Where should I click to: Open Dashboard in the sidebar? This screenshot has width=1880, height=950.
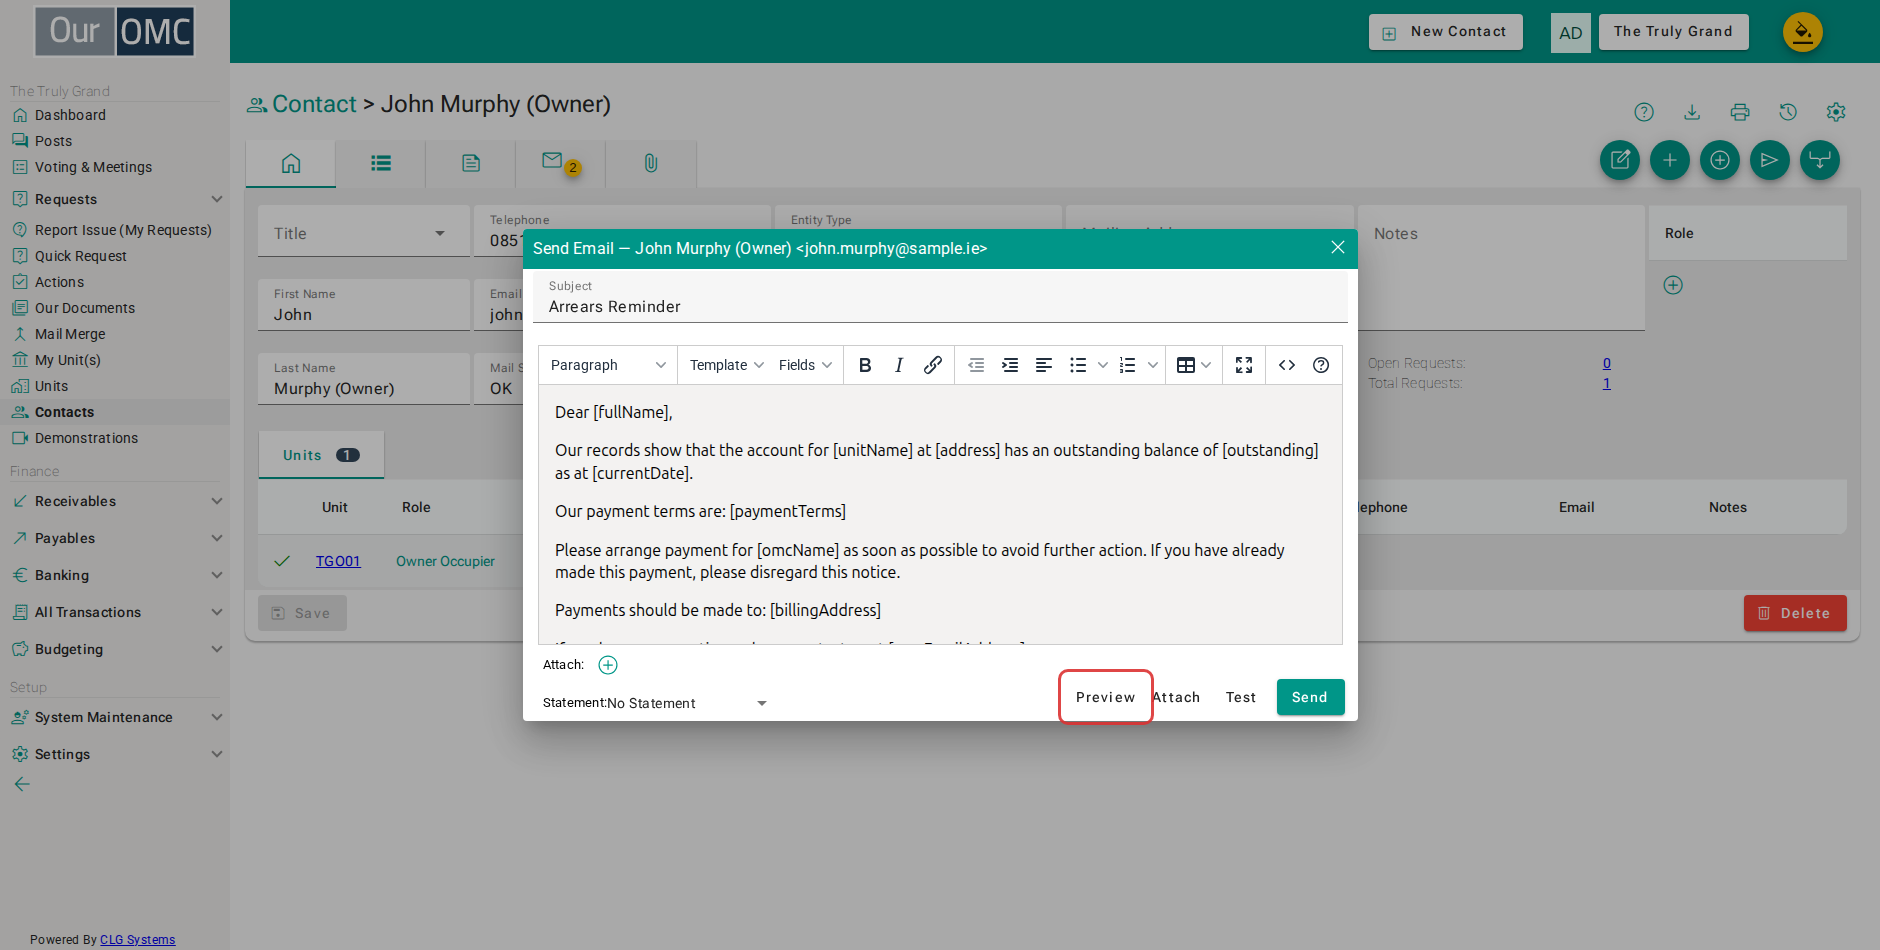pos(70,115)
